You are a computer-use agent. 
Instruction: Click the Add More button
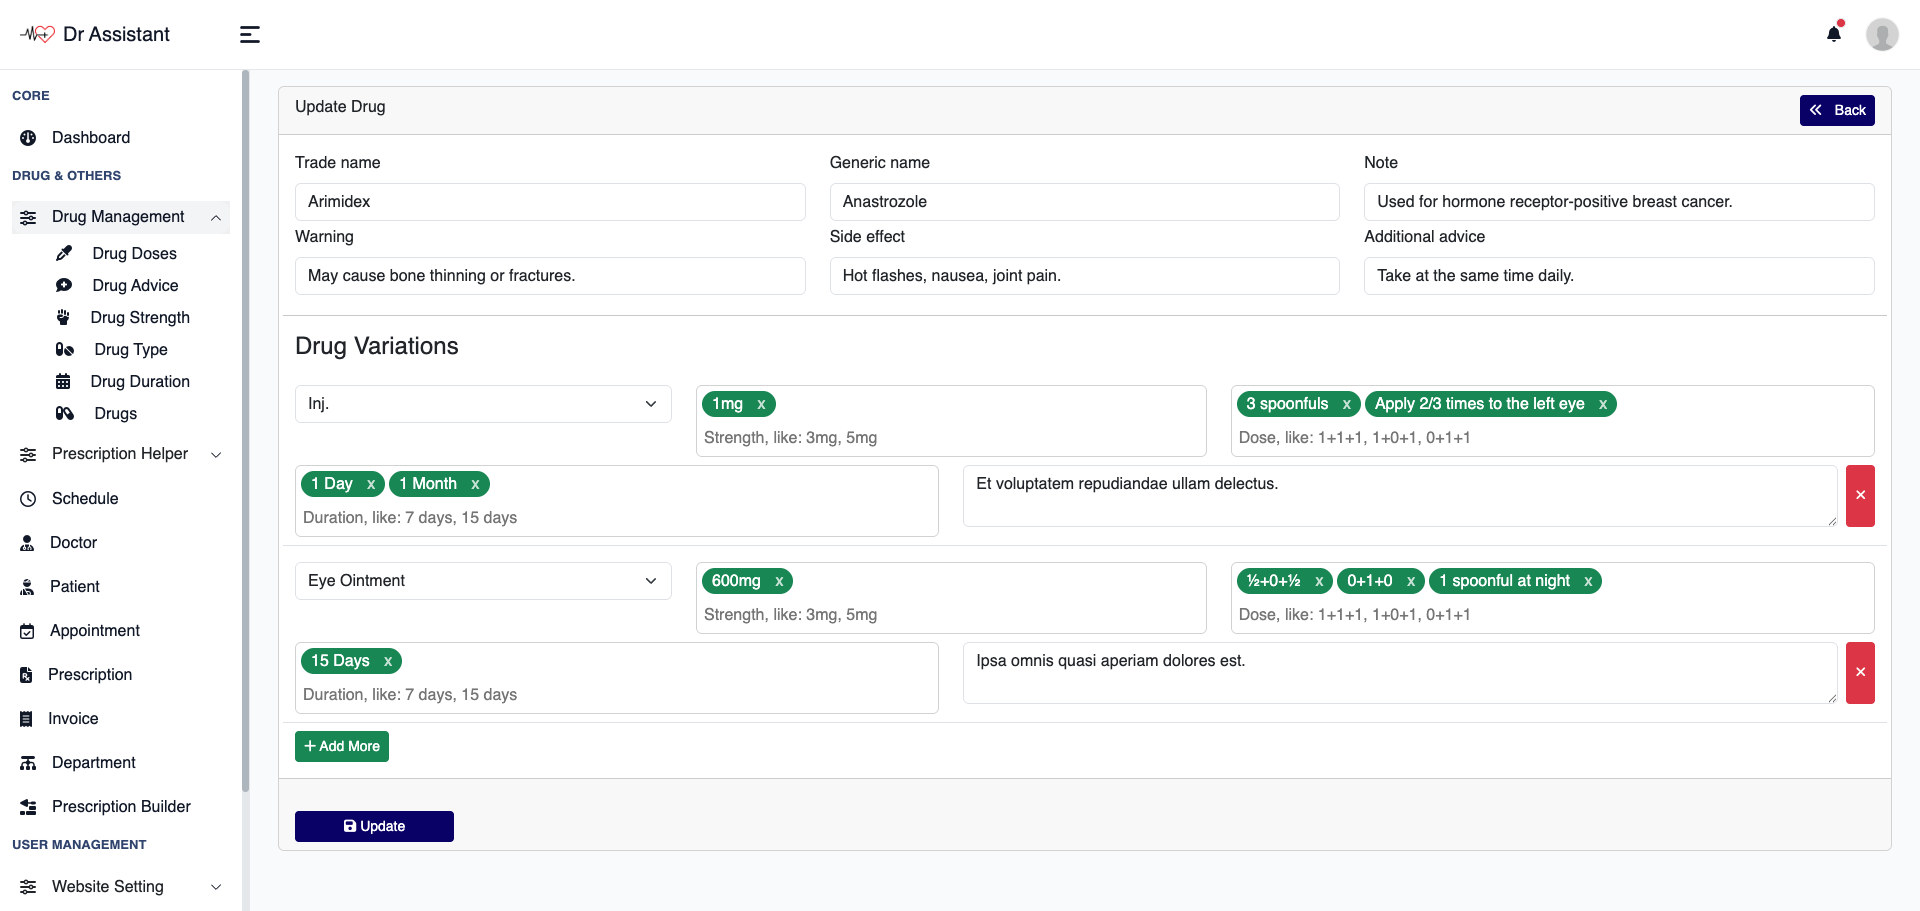coord(342,746)
